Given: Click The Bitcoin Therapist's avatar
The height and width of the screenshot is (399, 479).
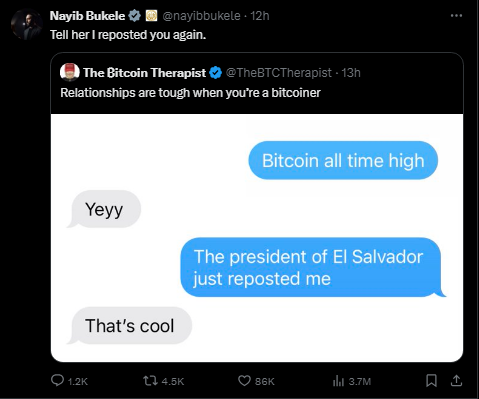Looking at the screenshot, I should tap(70, 72).
